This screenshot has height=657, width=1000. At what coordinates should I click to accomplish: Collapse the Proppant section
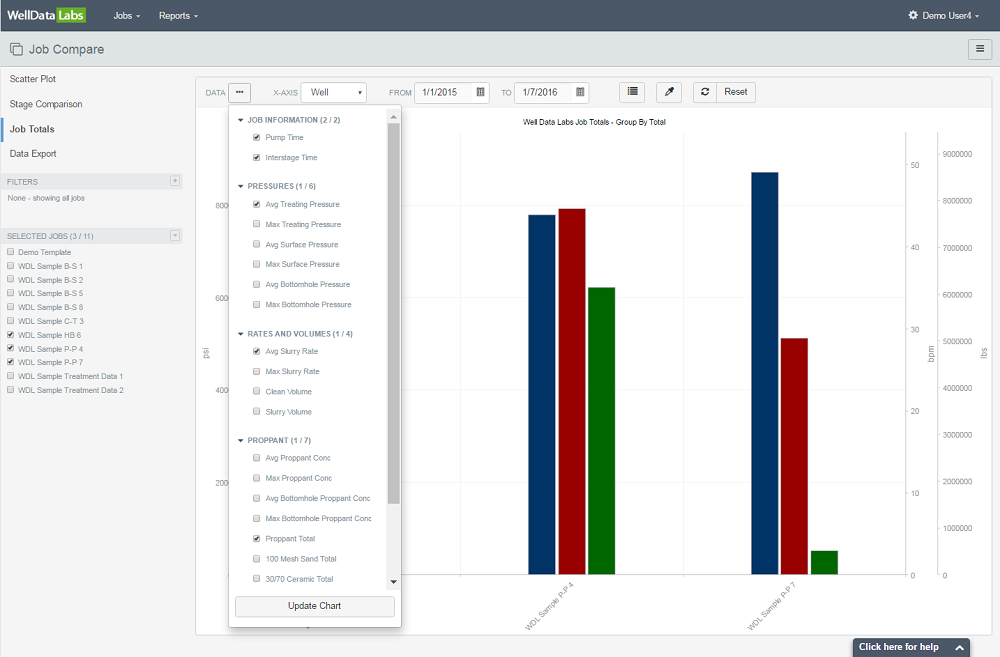pos(240,440)
